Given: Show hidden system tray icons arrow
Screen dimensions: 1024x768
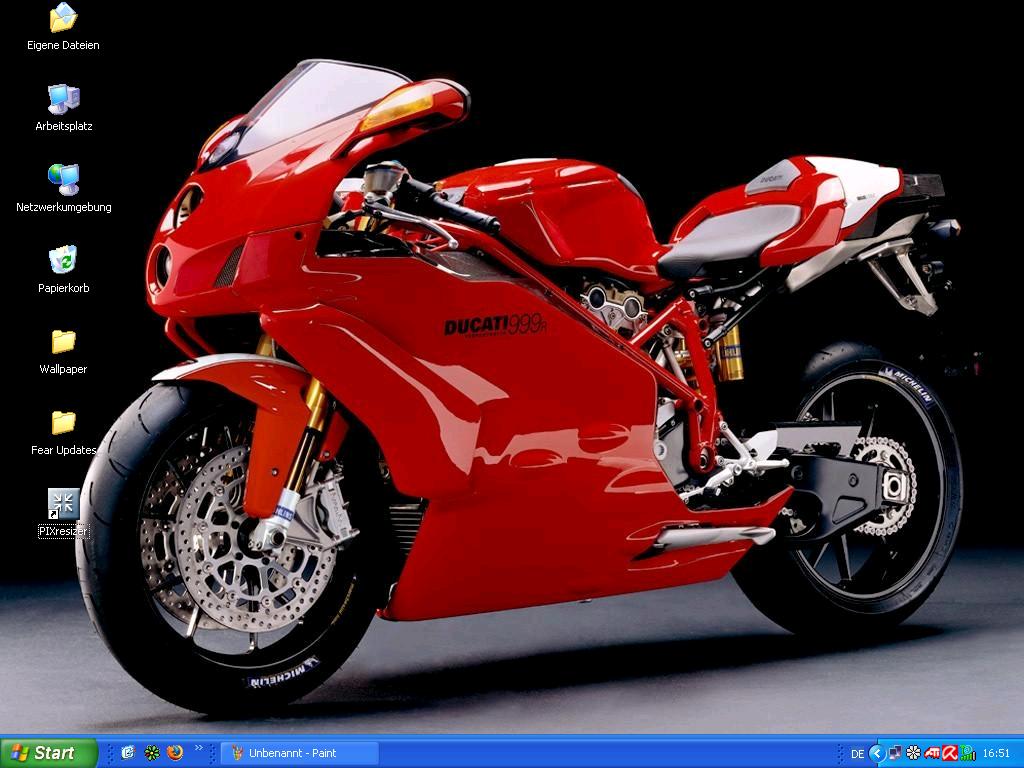Looking at the screenshot, I should click(877, 753).
